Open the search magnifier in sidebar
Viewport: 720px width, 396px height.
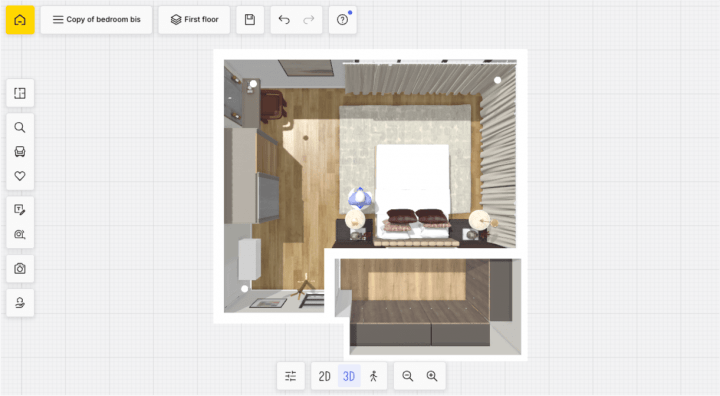click(x=20, y=127)
